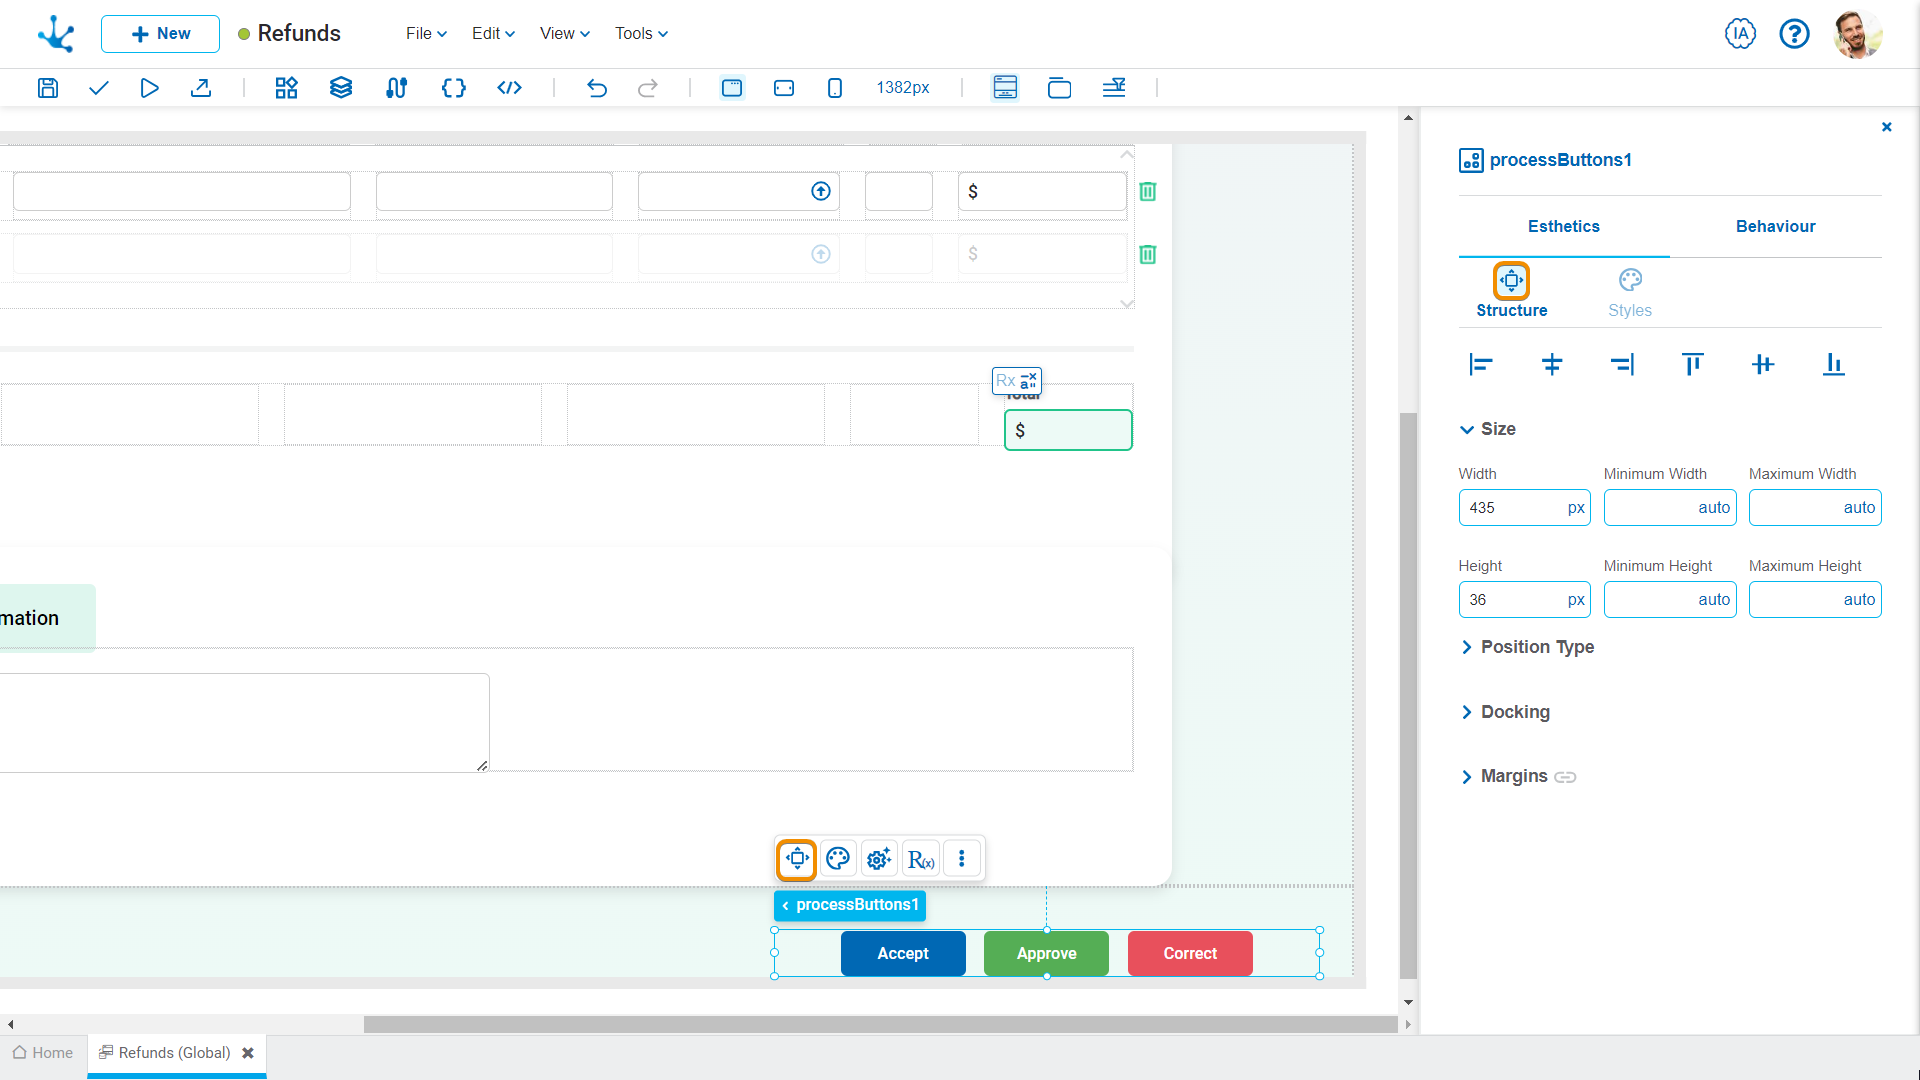
Task: Click the Approve button in processButtons1
Action: pyautogui.click(x=1046, y=952)
